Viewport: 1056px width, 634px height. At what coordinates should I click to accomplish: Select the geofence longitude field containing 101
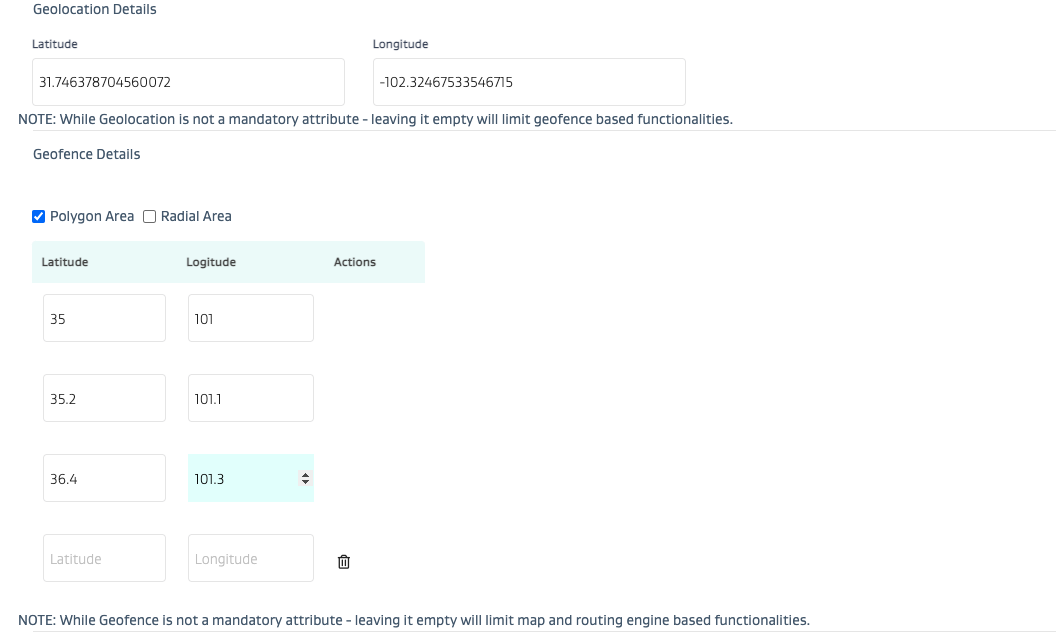point(250,318)
